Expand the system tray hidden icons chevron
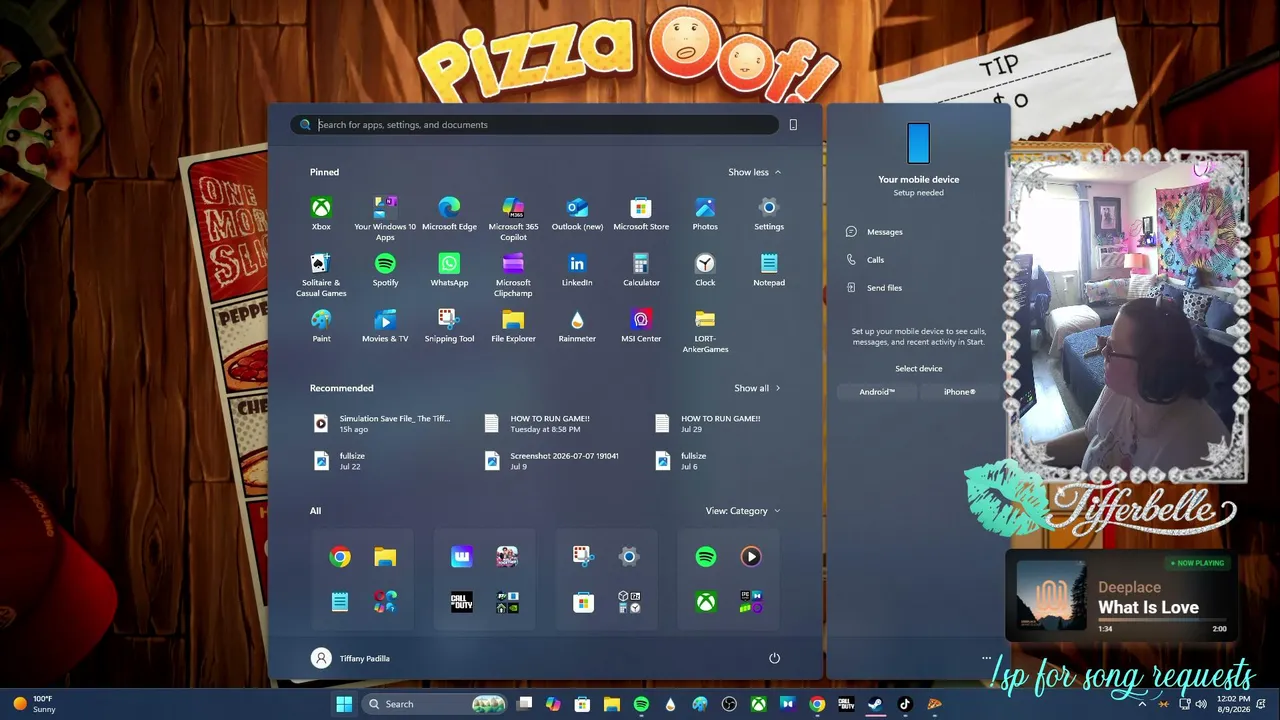1280x720 pixels. (x=1142, y=704)
